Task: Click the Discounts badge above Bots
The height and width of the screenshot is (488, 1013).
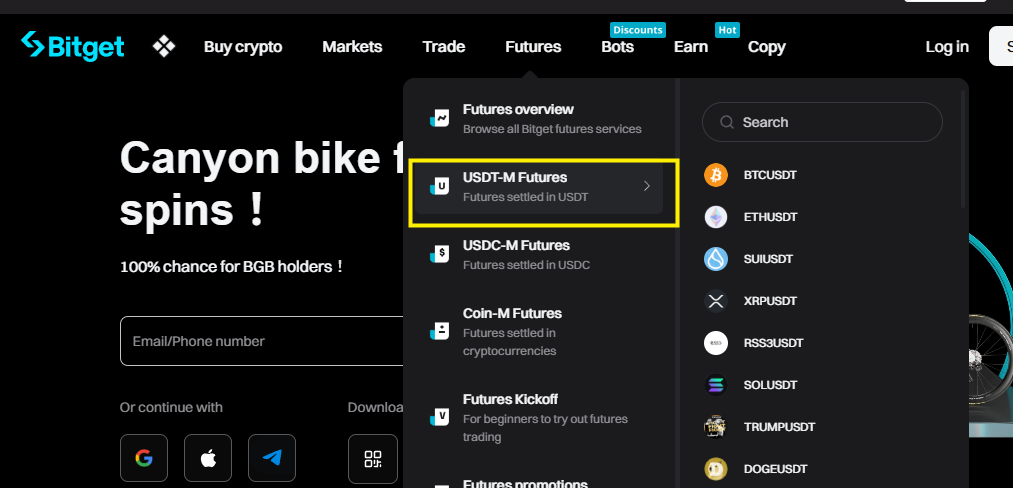Action: click(x=638, y=30)
